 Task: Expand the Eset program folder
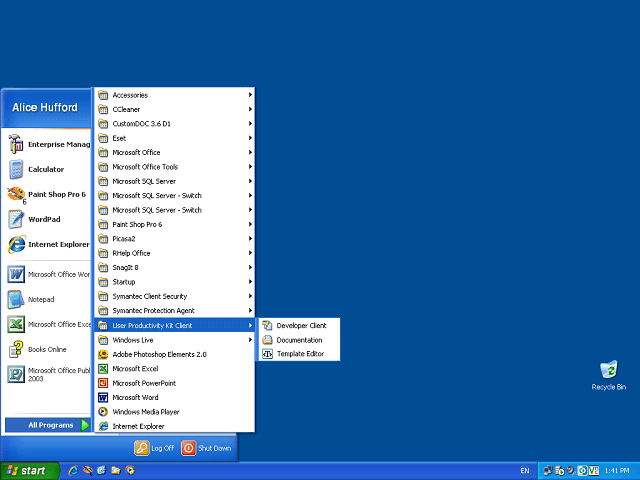click(174, 138)
